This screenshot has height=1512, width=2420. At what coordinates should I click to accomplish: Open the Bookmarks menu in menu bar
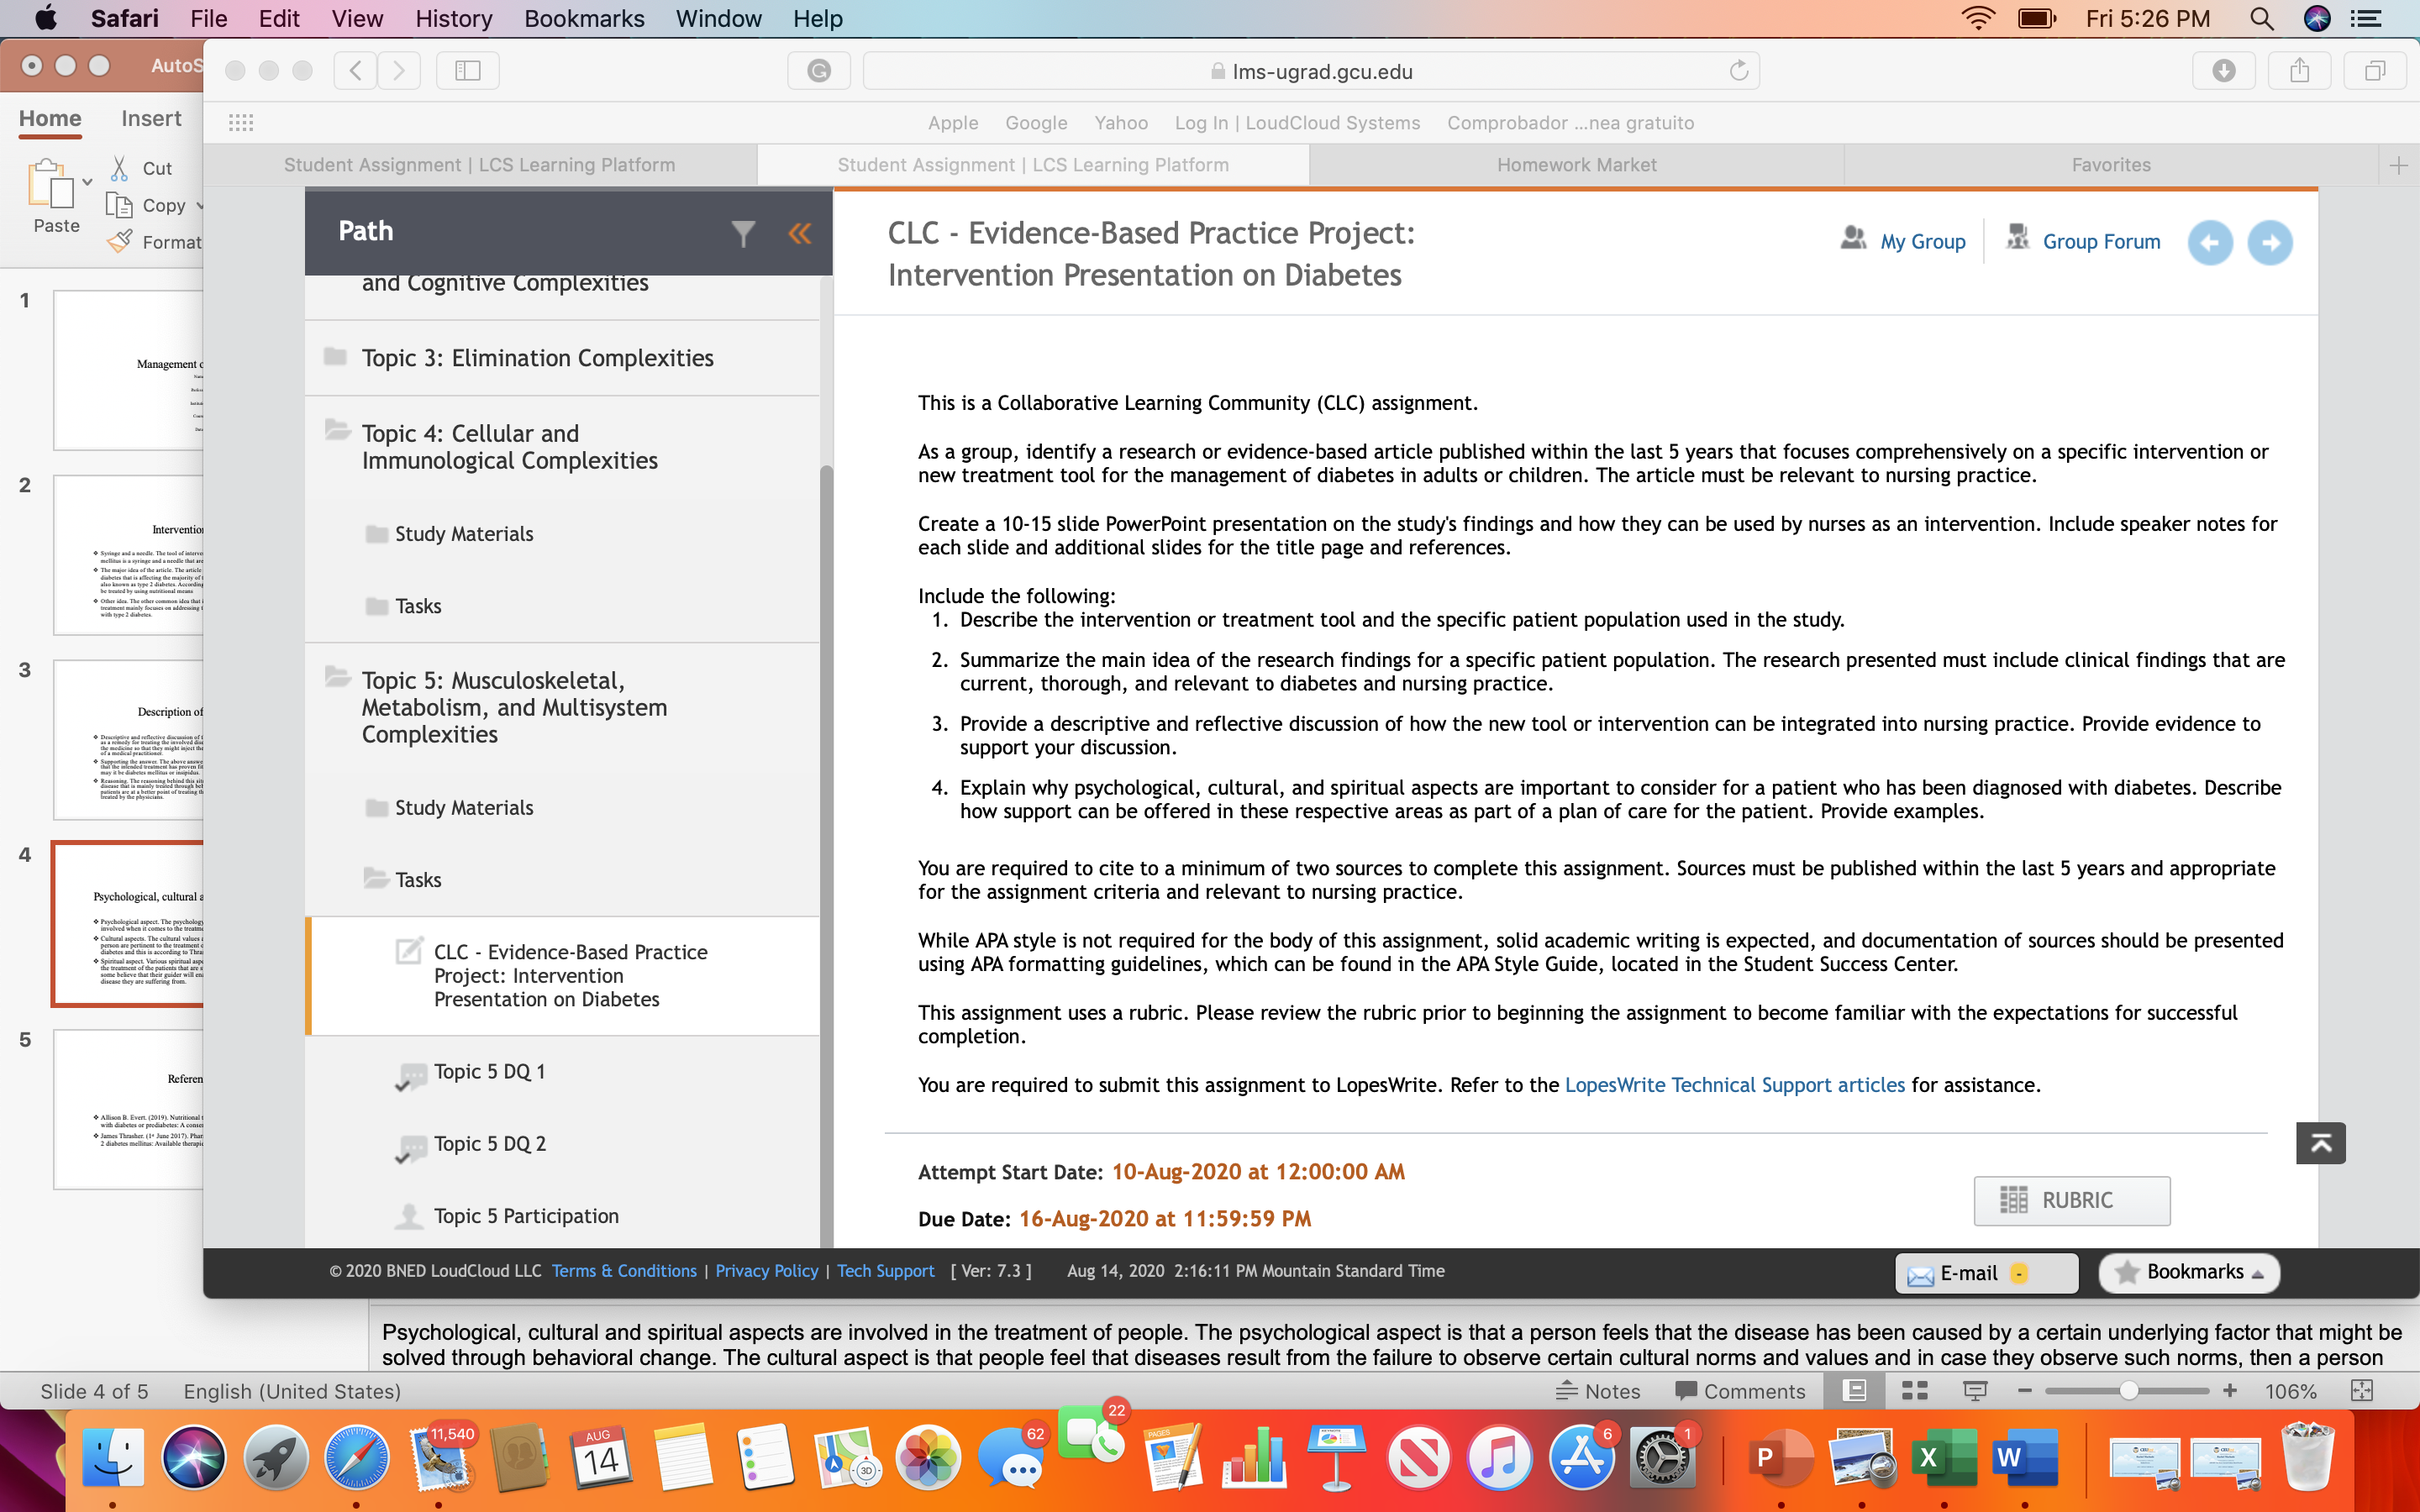pyautogui.click(x=584, y=18)
